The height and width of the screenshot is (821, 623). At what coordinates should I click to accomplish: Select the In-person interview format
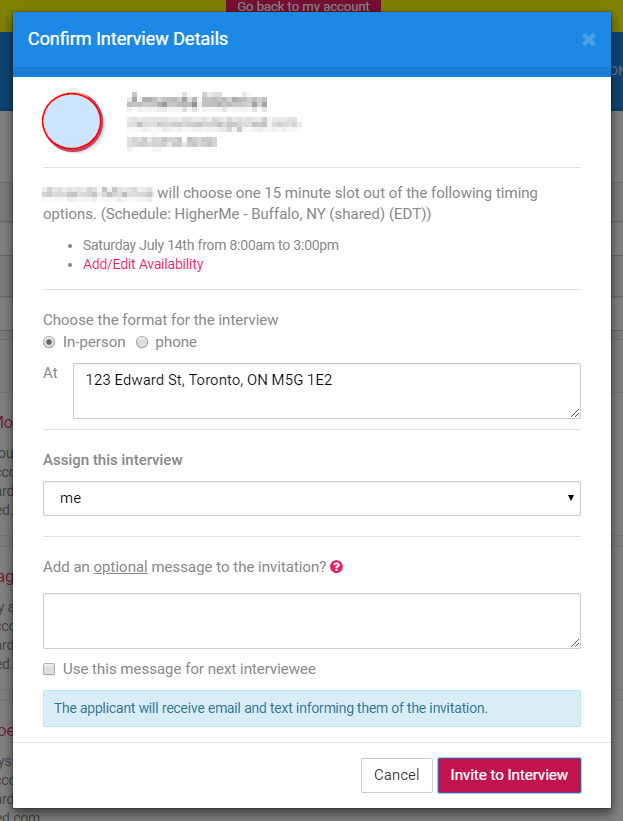coord(49,342)
